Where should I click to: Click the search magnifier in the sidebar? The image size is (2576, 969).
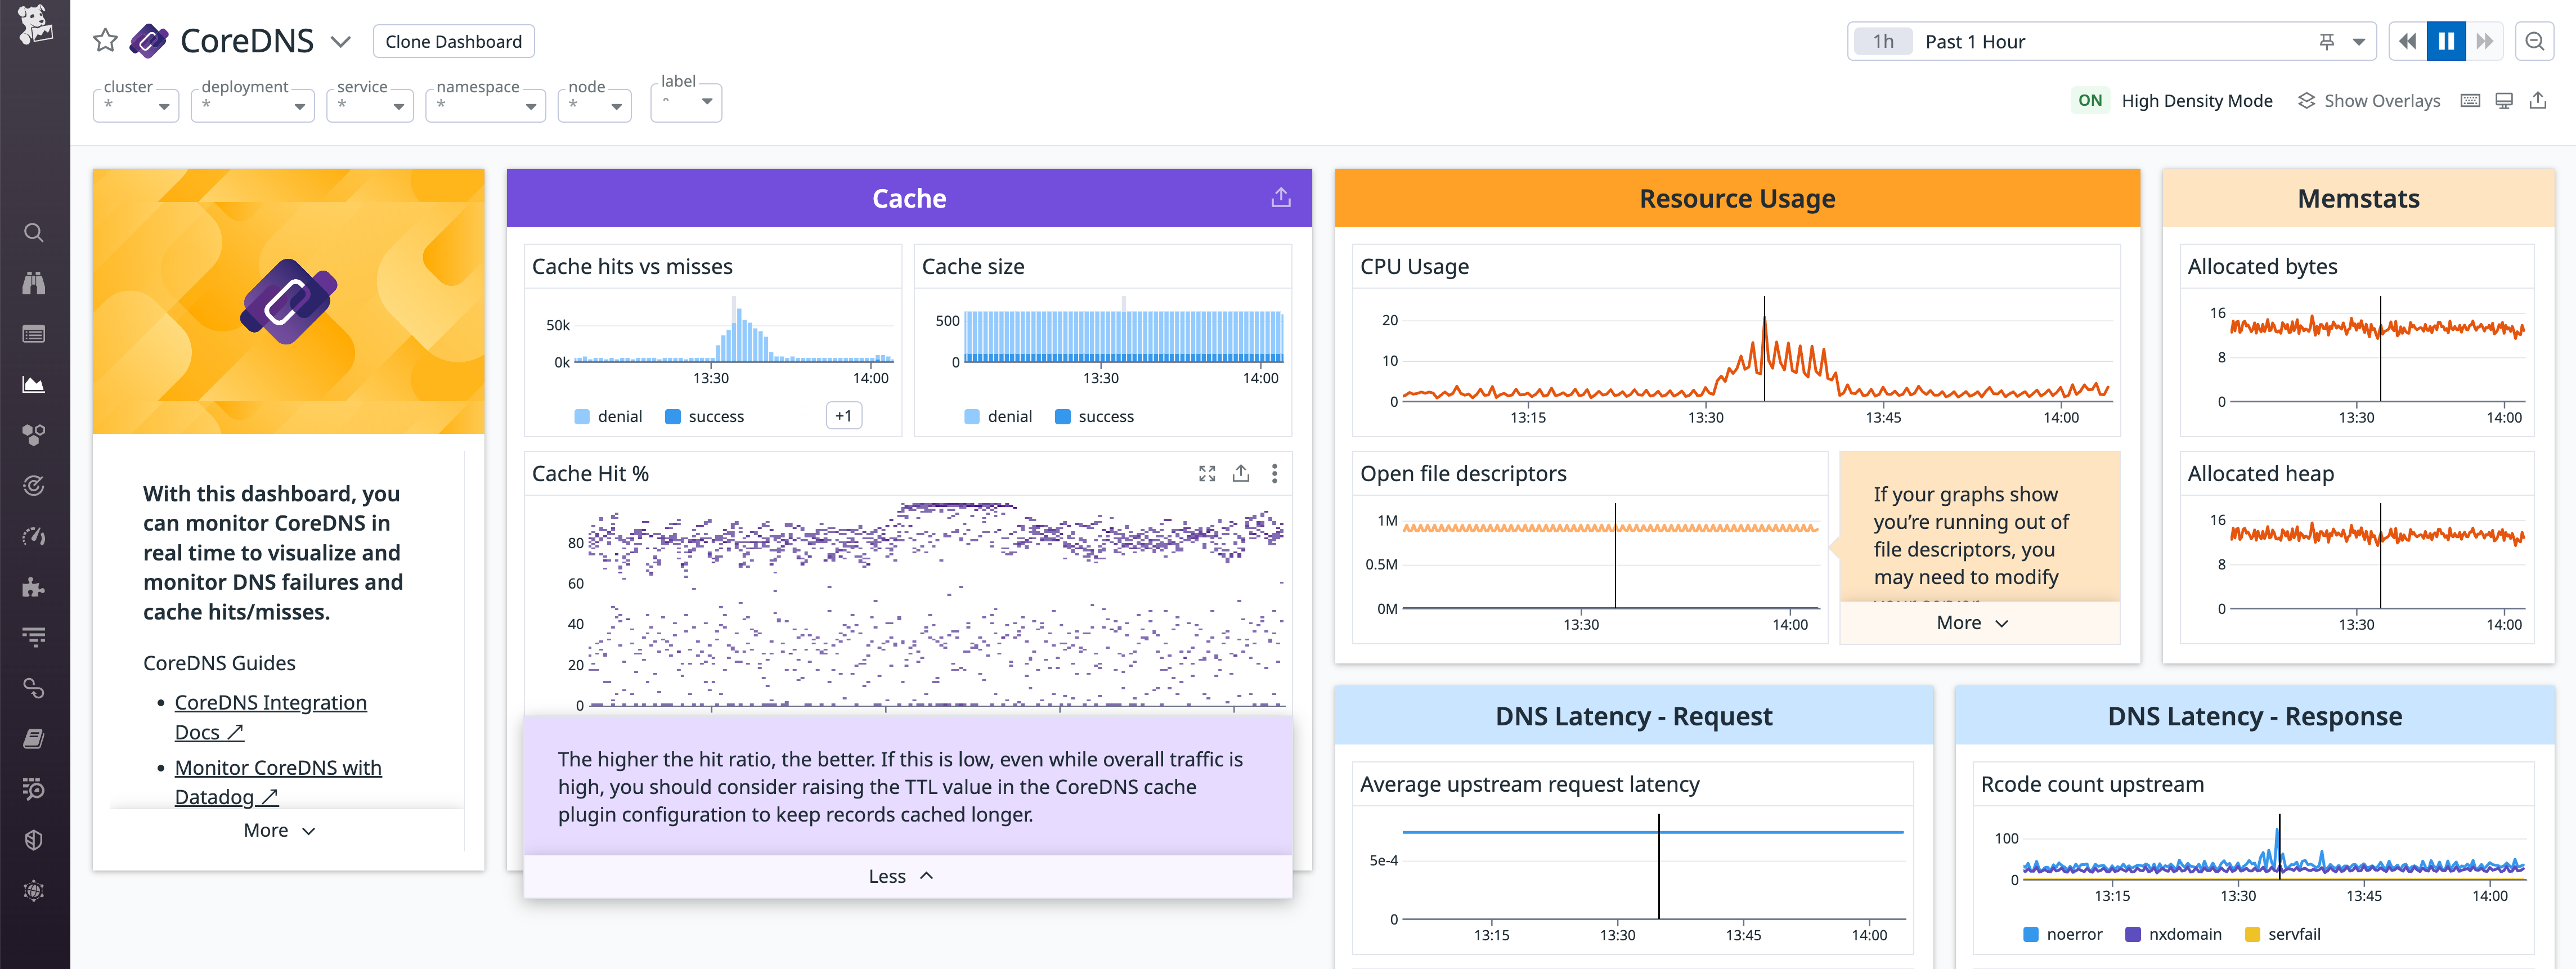pos(35,232)
